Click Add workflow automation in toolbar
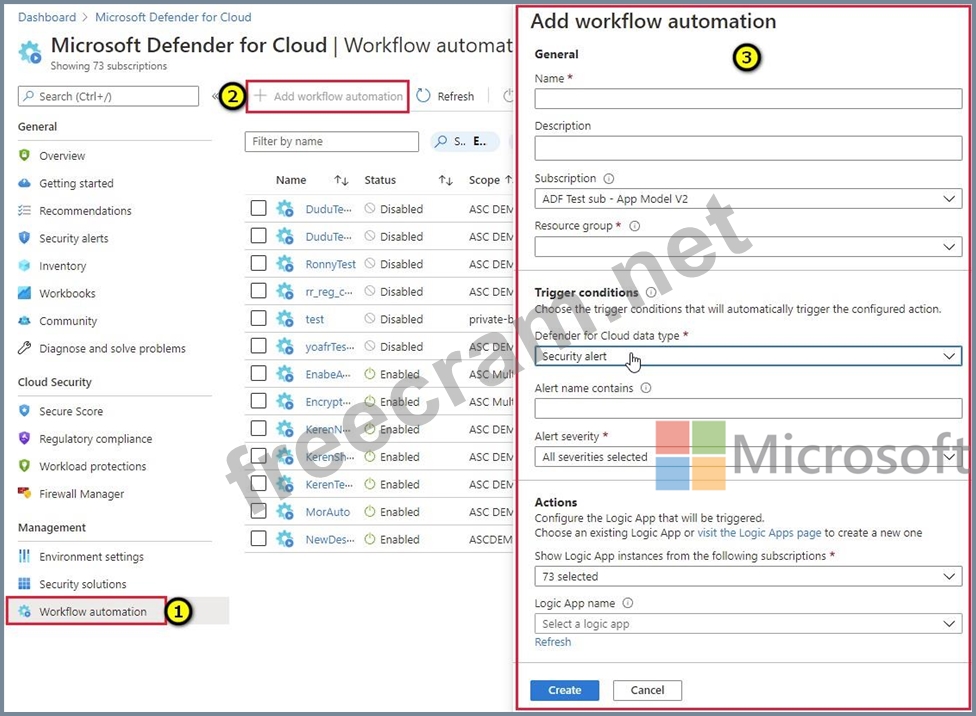This screenshot has width=976, height=716. tap(328, 96)
